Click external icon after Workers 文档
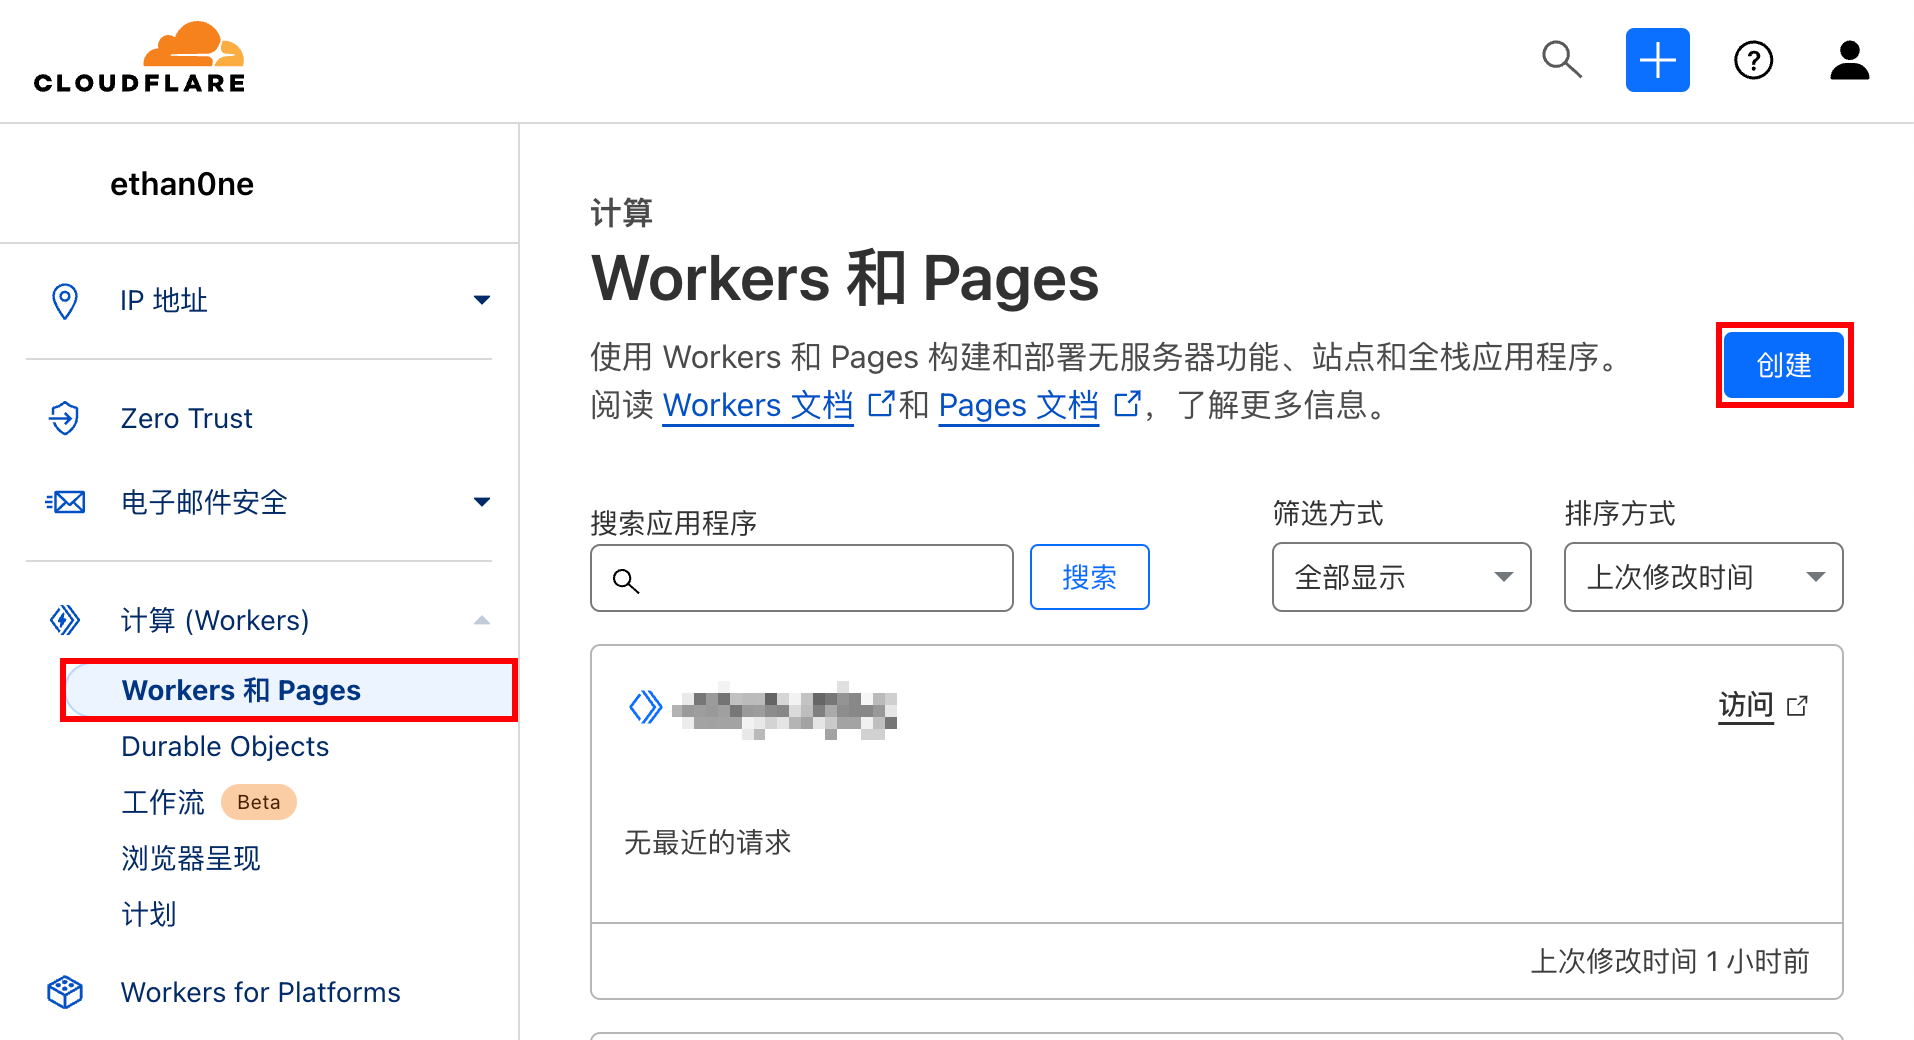 point(881,404)
